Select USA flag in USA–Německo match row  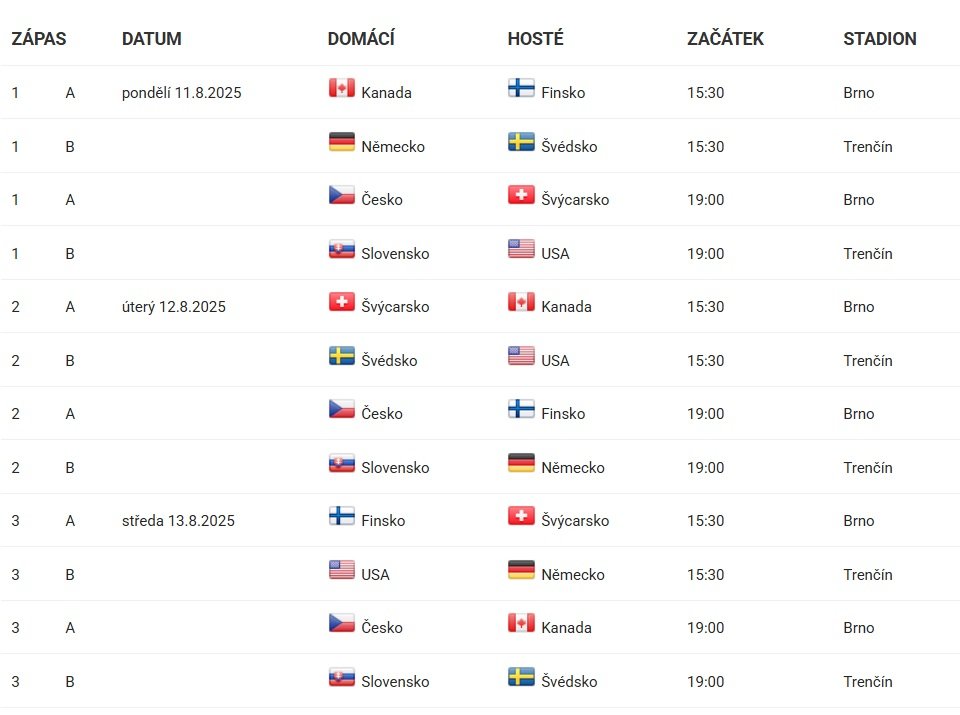pos(342,570)
